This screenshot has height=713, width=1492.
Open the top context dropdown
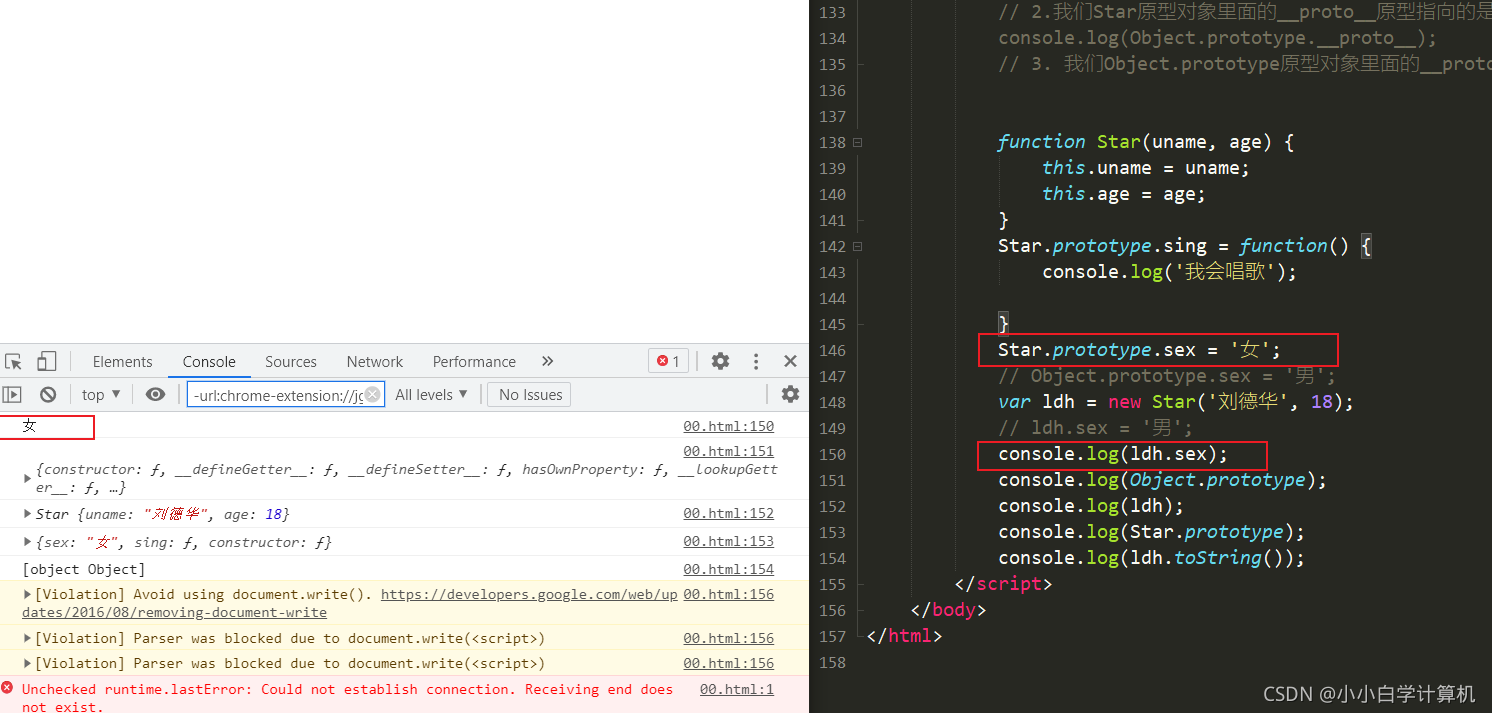101,395
